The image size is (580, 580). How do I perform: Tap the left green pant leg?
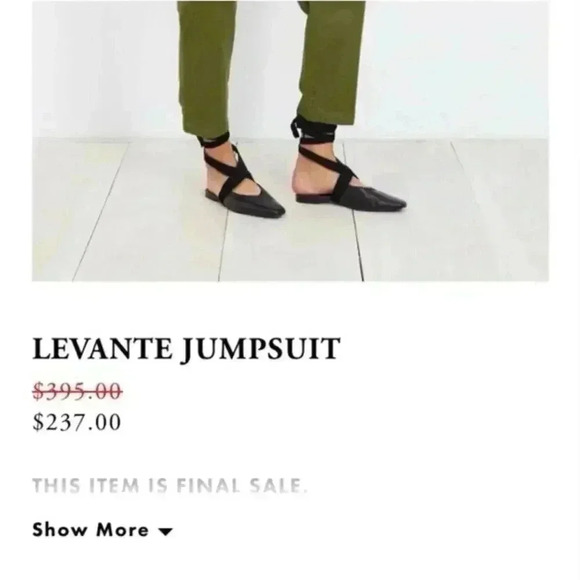pyautogui.click(x=206, y=67)
